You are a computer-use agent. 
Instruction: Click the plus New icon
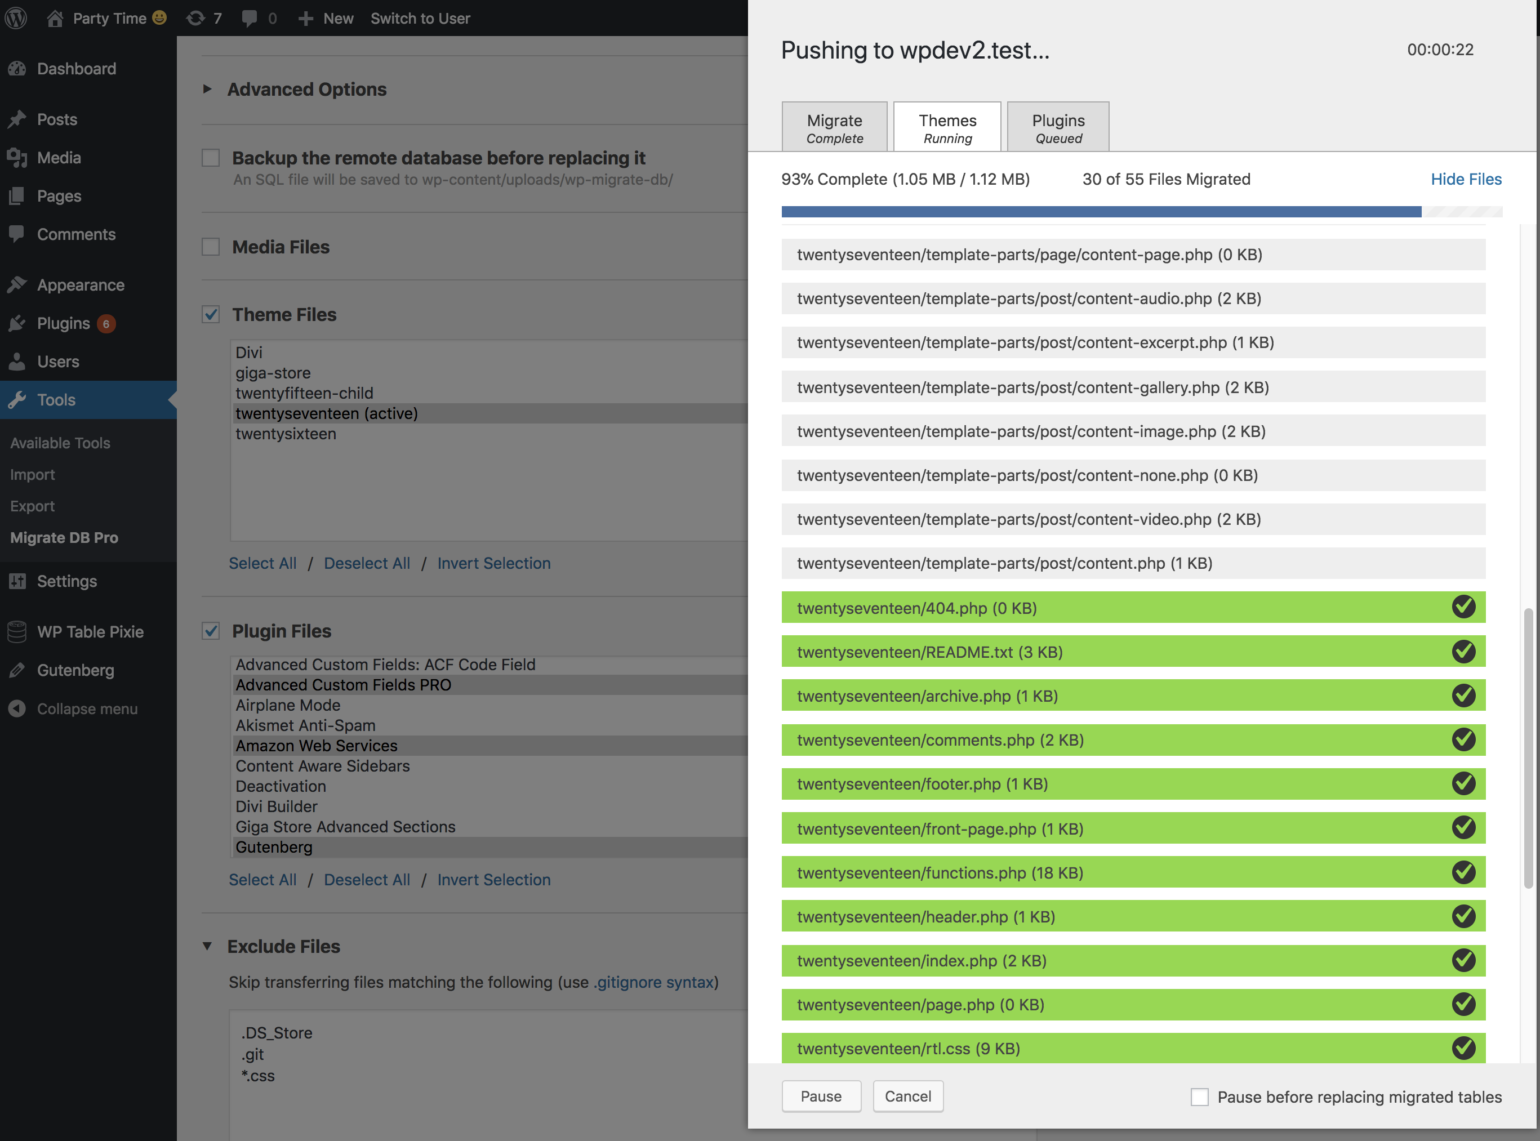tap(306, 18)
